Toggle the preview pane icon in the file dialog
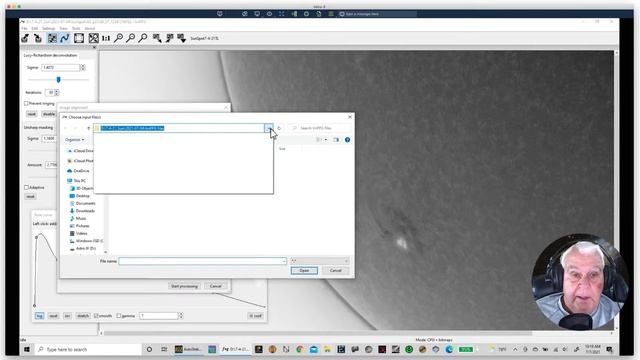 (x=336, y=140)
